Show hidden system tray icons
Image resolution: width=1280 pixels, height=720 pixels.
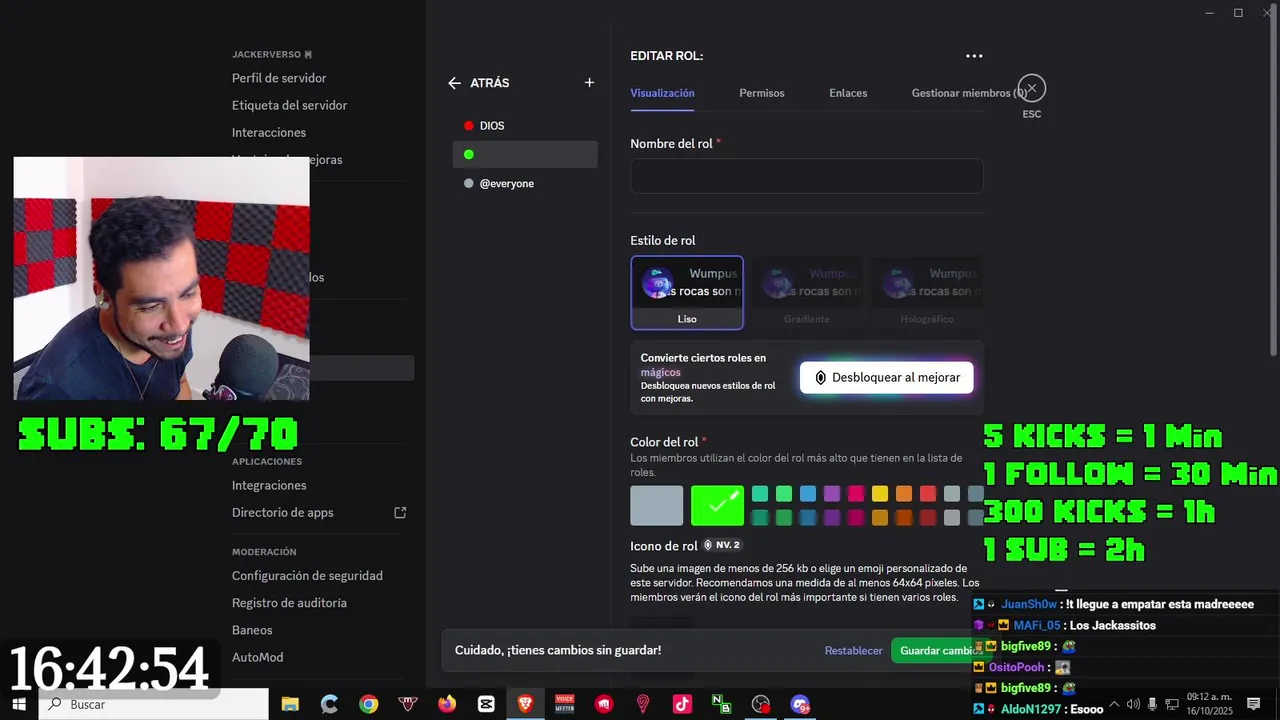pyautogui.click(x=1114, y=704)
